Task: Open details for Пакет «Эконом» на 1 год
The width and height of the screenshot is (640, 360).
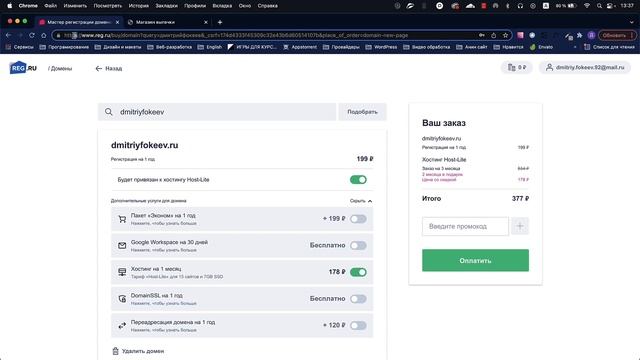Action: click(163, 223)
